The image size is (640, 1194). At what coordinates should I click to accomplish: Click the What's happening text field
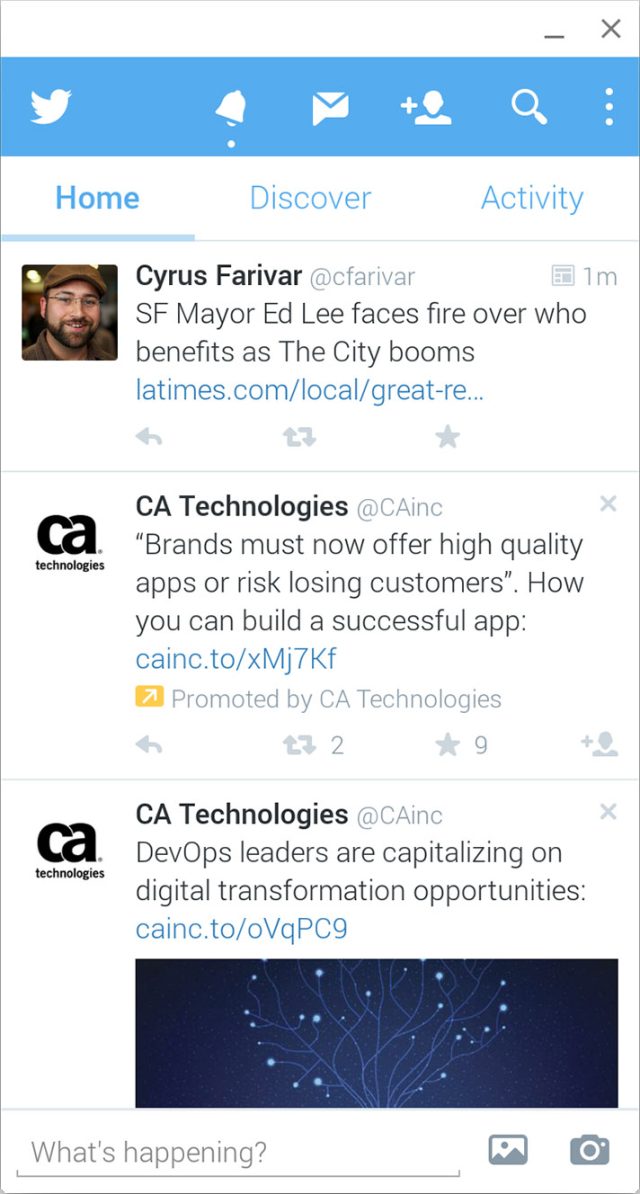238,1152
